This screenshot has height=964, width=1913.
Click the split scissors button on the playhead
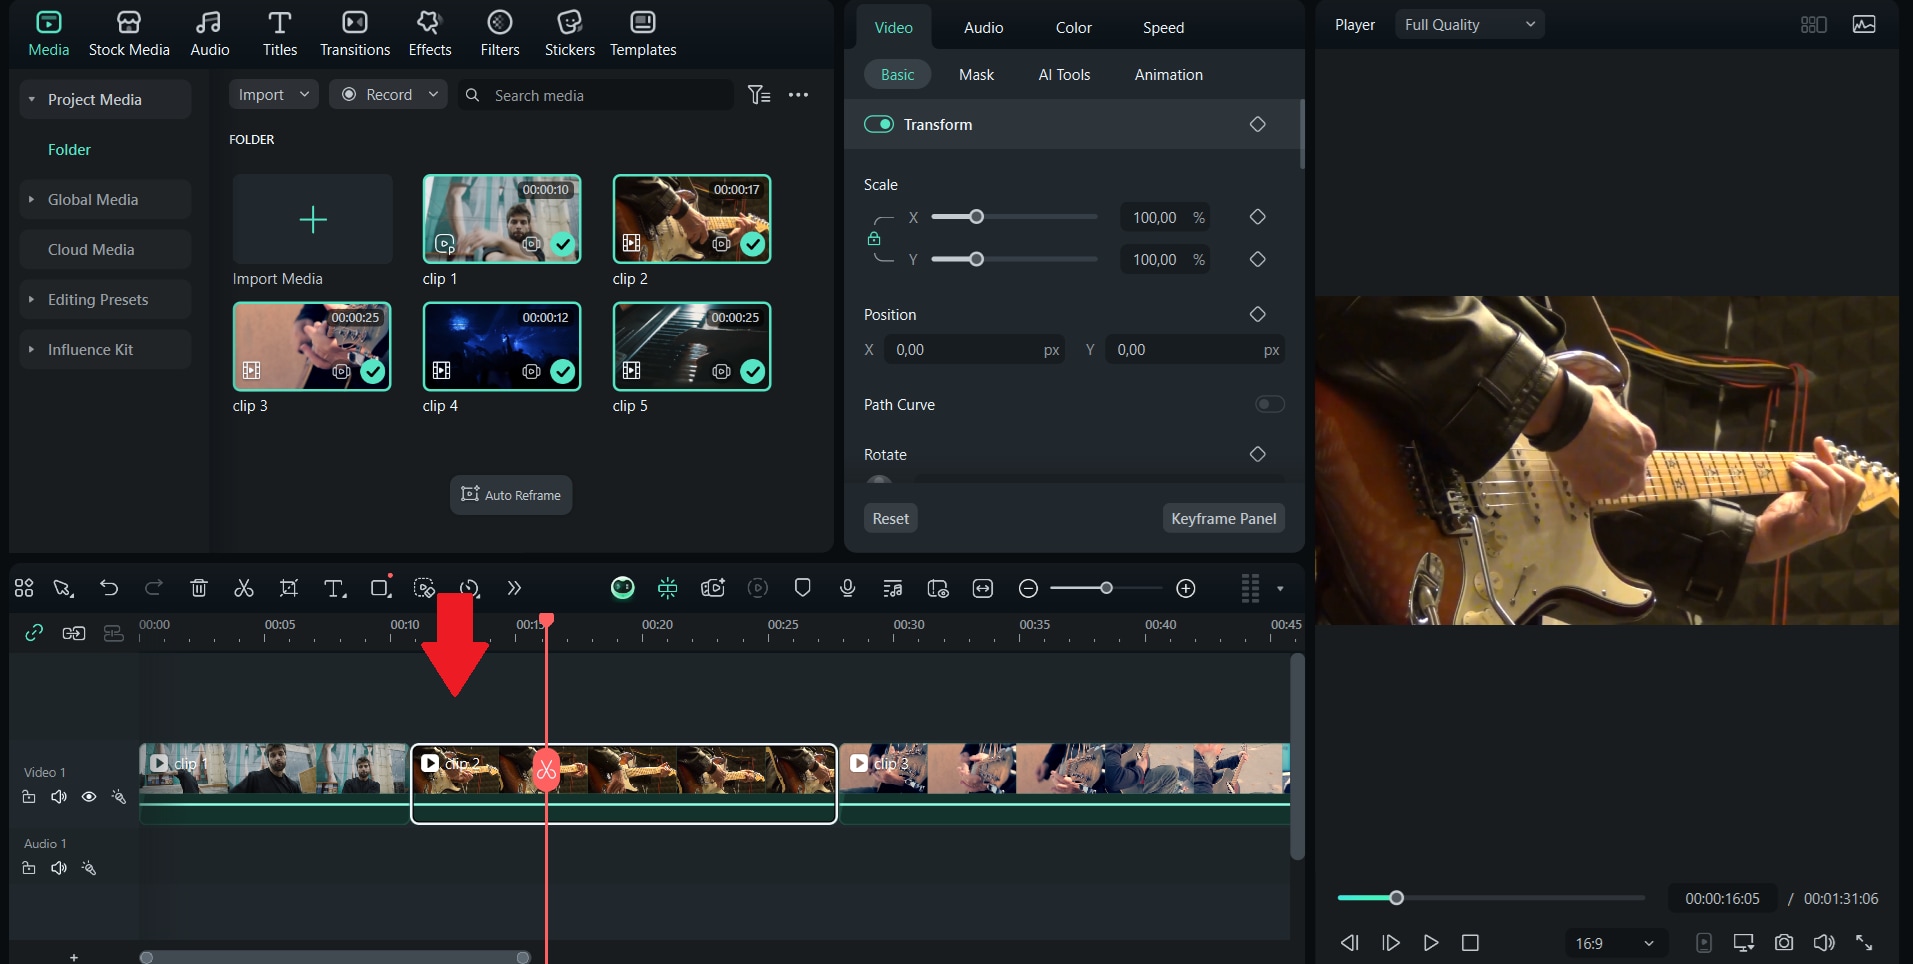click(x=546, y=769)
